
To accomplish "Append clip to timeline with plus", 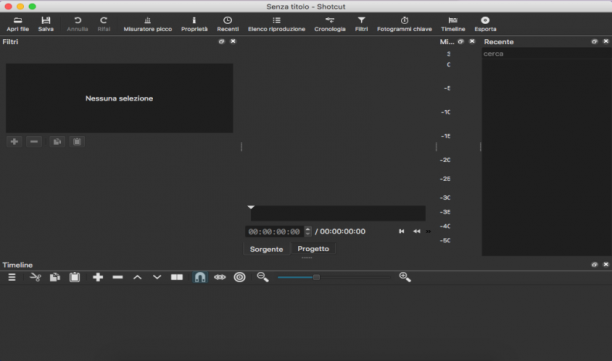I will (98, 277).
